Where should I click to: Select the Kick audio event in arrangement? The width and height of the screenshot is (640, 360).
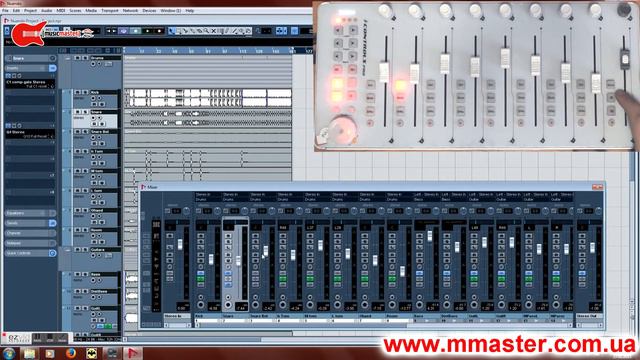pyautogui.click(x=208, y=98)
